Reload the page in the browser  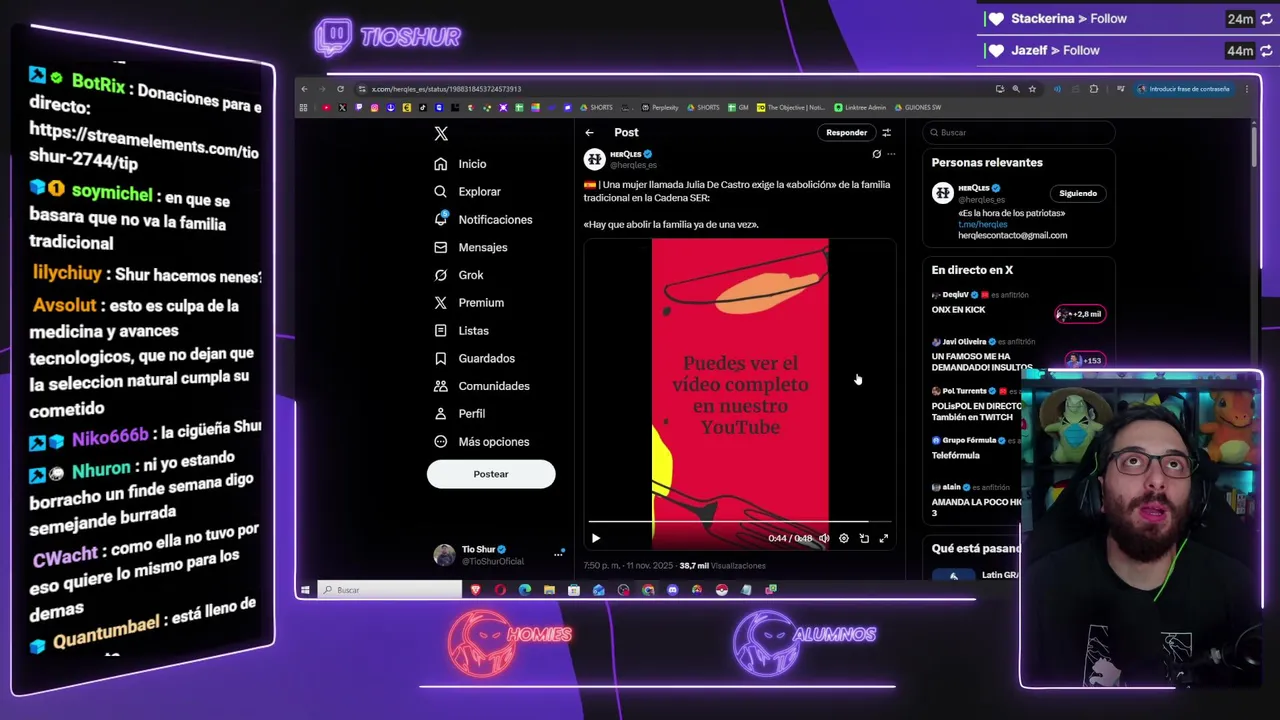pyautogui.click(x=340, y=89)
